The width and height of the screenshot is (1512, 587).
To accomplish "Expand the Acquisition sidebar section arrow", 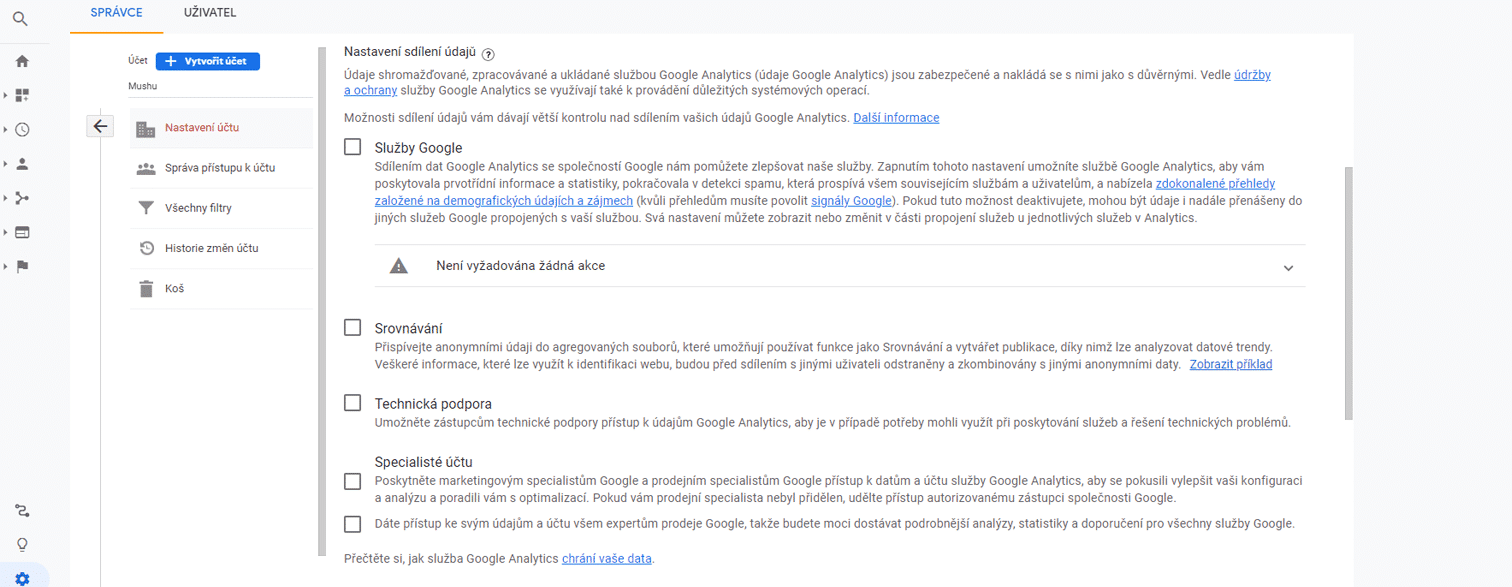I will coord(5,198).
